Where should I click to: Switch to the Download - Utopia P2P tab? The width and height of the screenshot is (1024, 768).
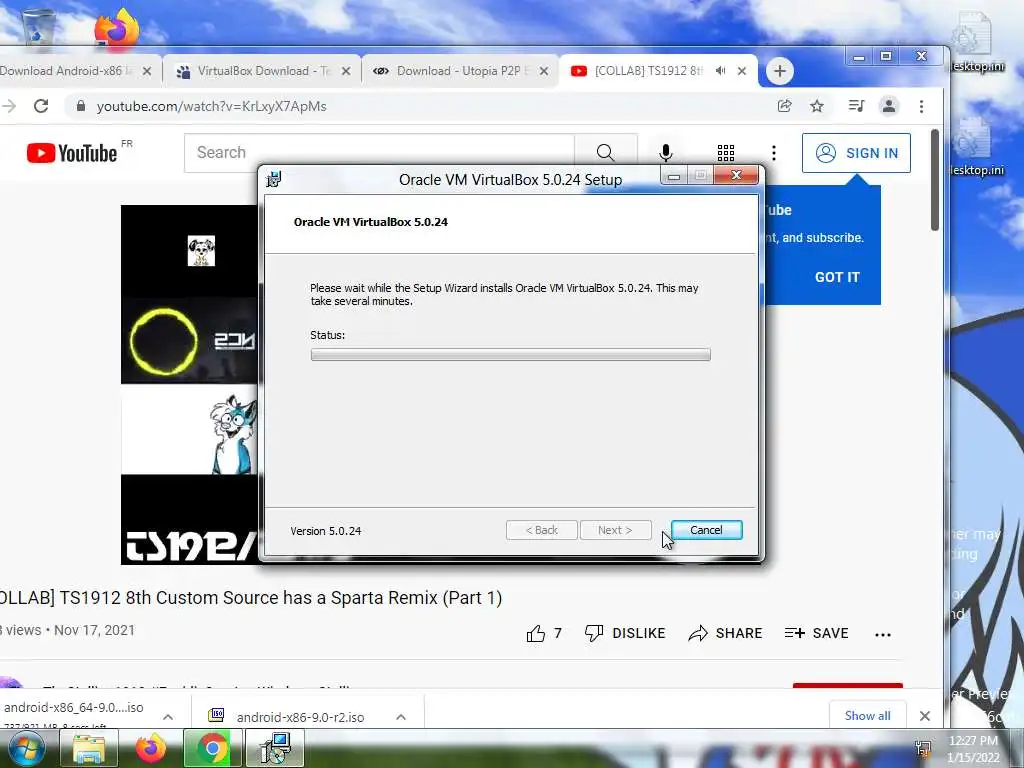[x=458, y=71]
